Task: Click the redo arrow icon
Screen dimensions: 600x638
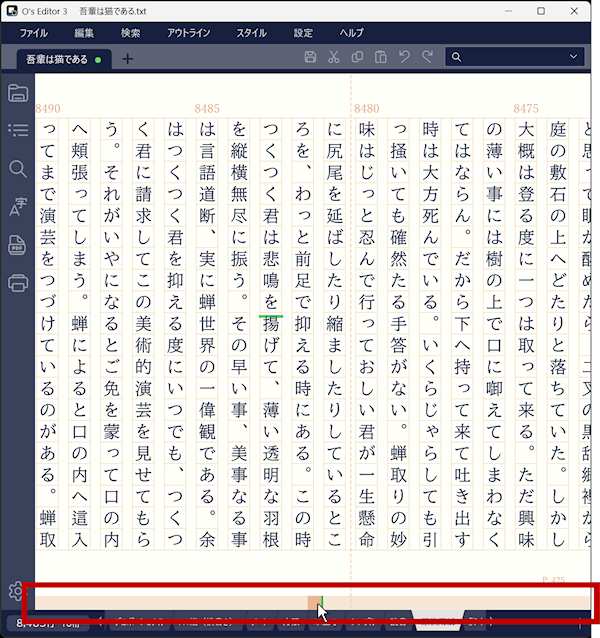Action: tap(428, 57)
